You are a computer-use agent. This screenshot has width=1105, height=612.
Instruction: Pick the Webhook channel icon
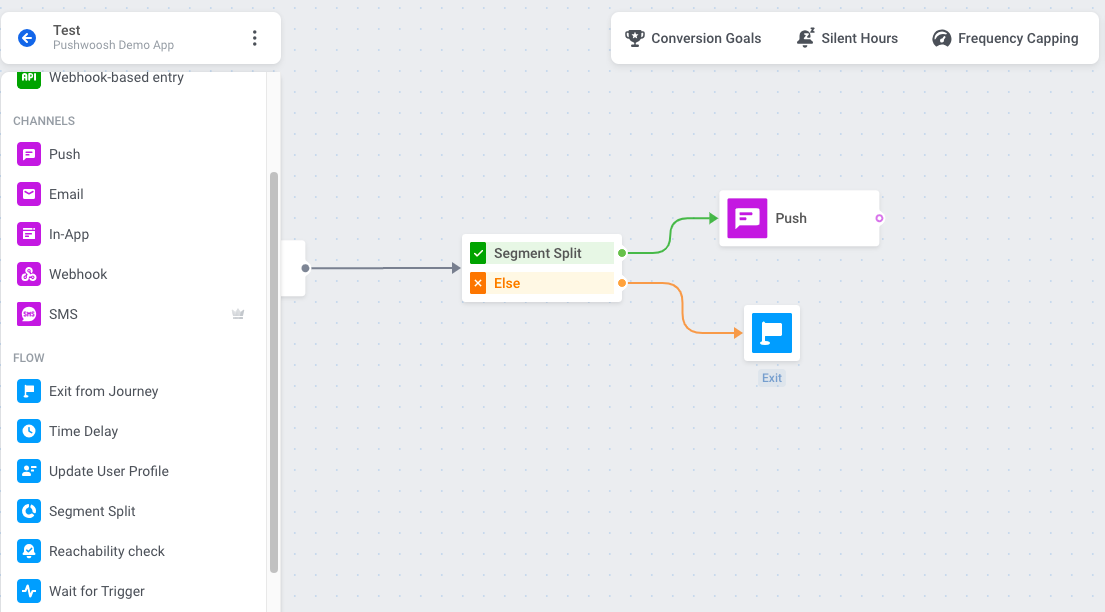[29, 274]
